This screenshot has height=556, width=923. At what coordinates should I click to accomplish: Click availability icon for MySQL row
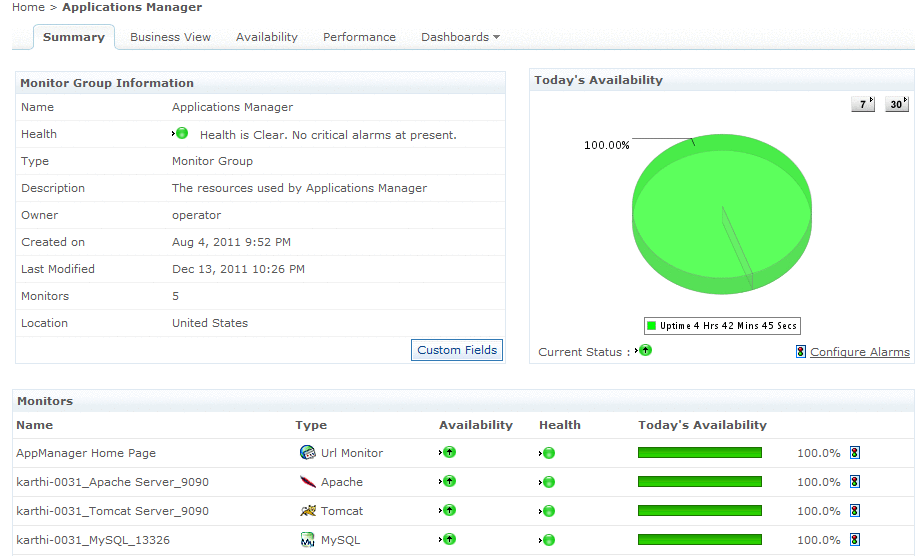point(449,538)
